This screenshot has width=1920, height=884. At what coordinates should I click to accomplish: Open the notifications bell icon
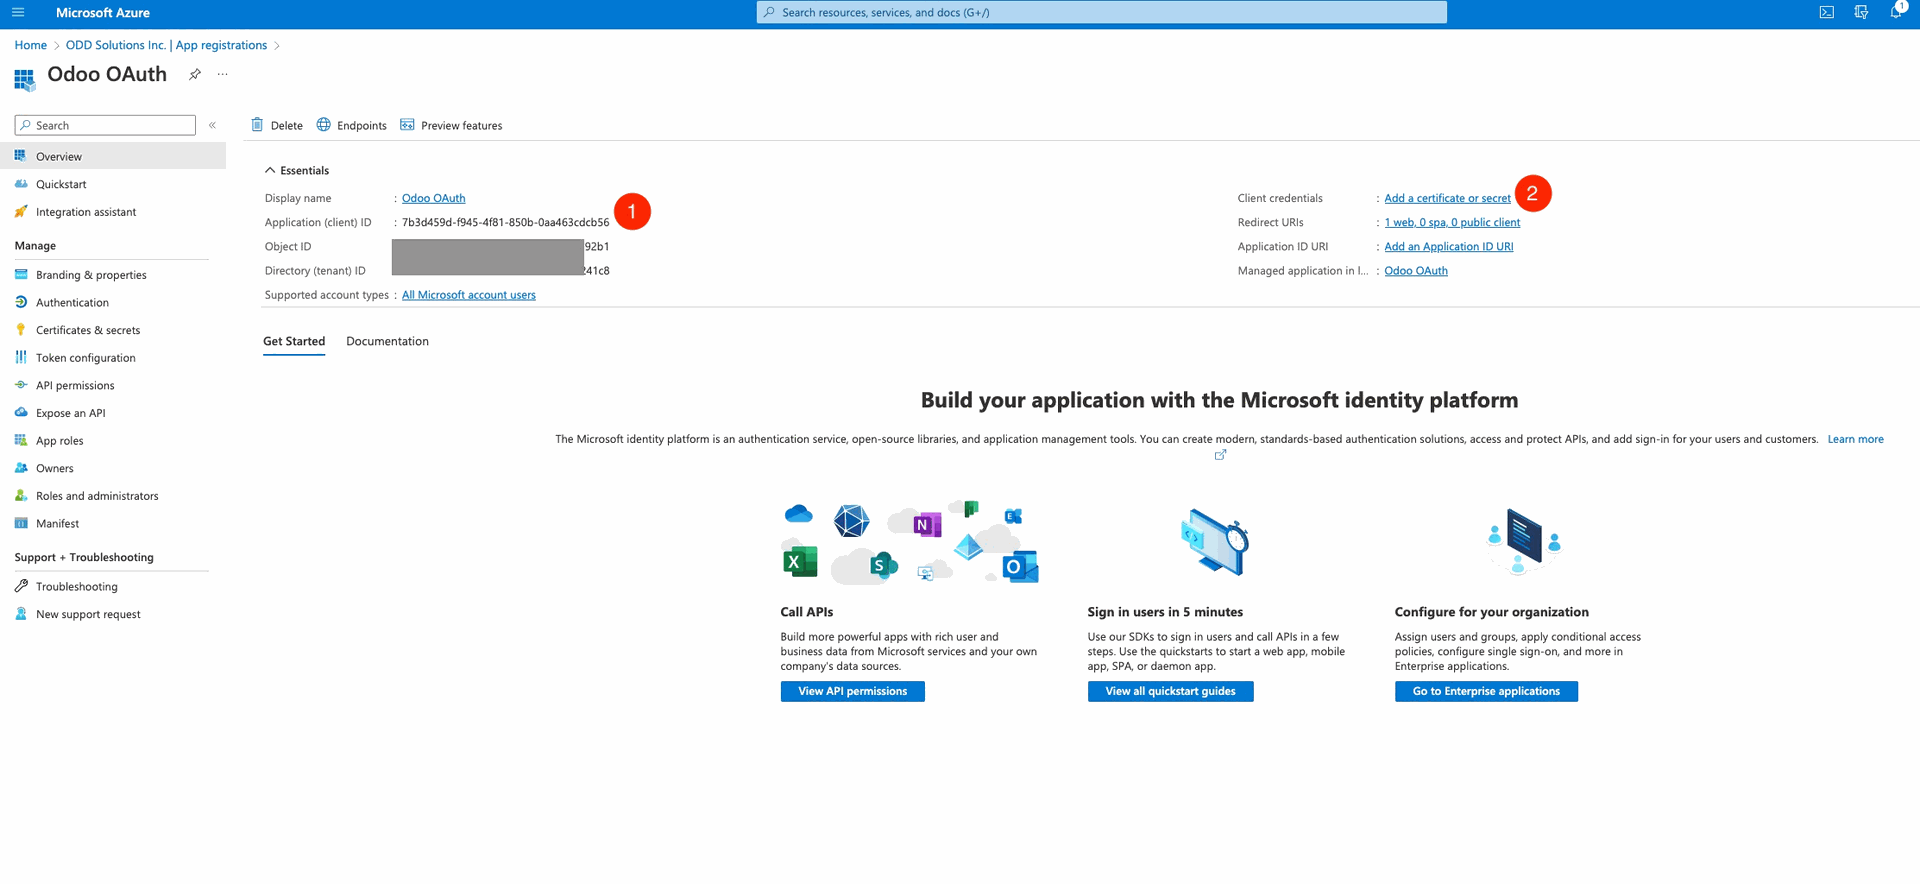1896,12
